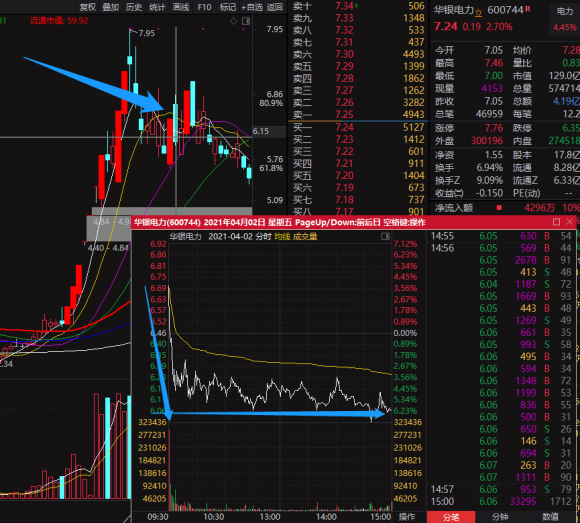Open the 数值 tab
Image resolution: width=580 pixels, height=523 pixels.
550,517
